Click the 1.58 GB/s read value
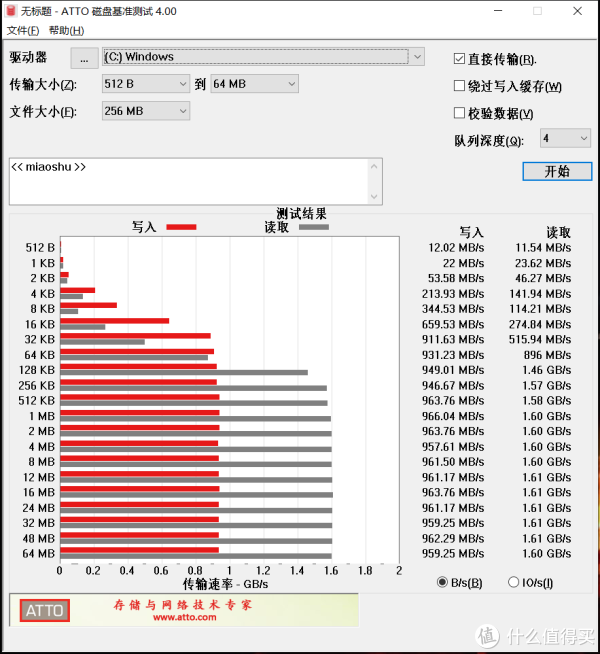The image size is (600, 654). click(547, 400)
